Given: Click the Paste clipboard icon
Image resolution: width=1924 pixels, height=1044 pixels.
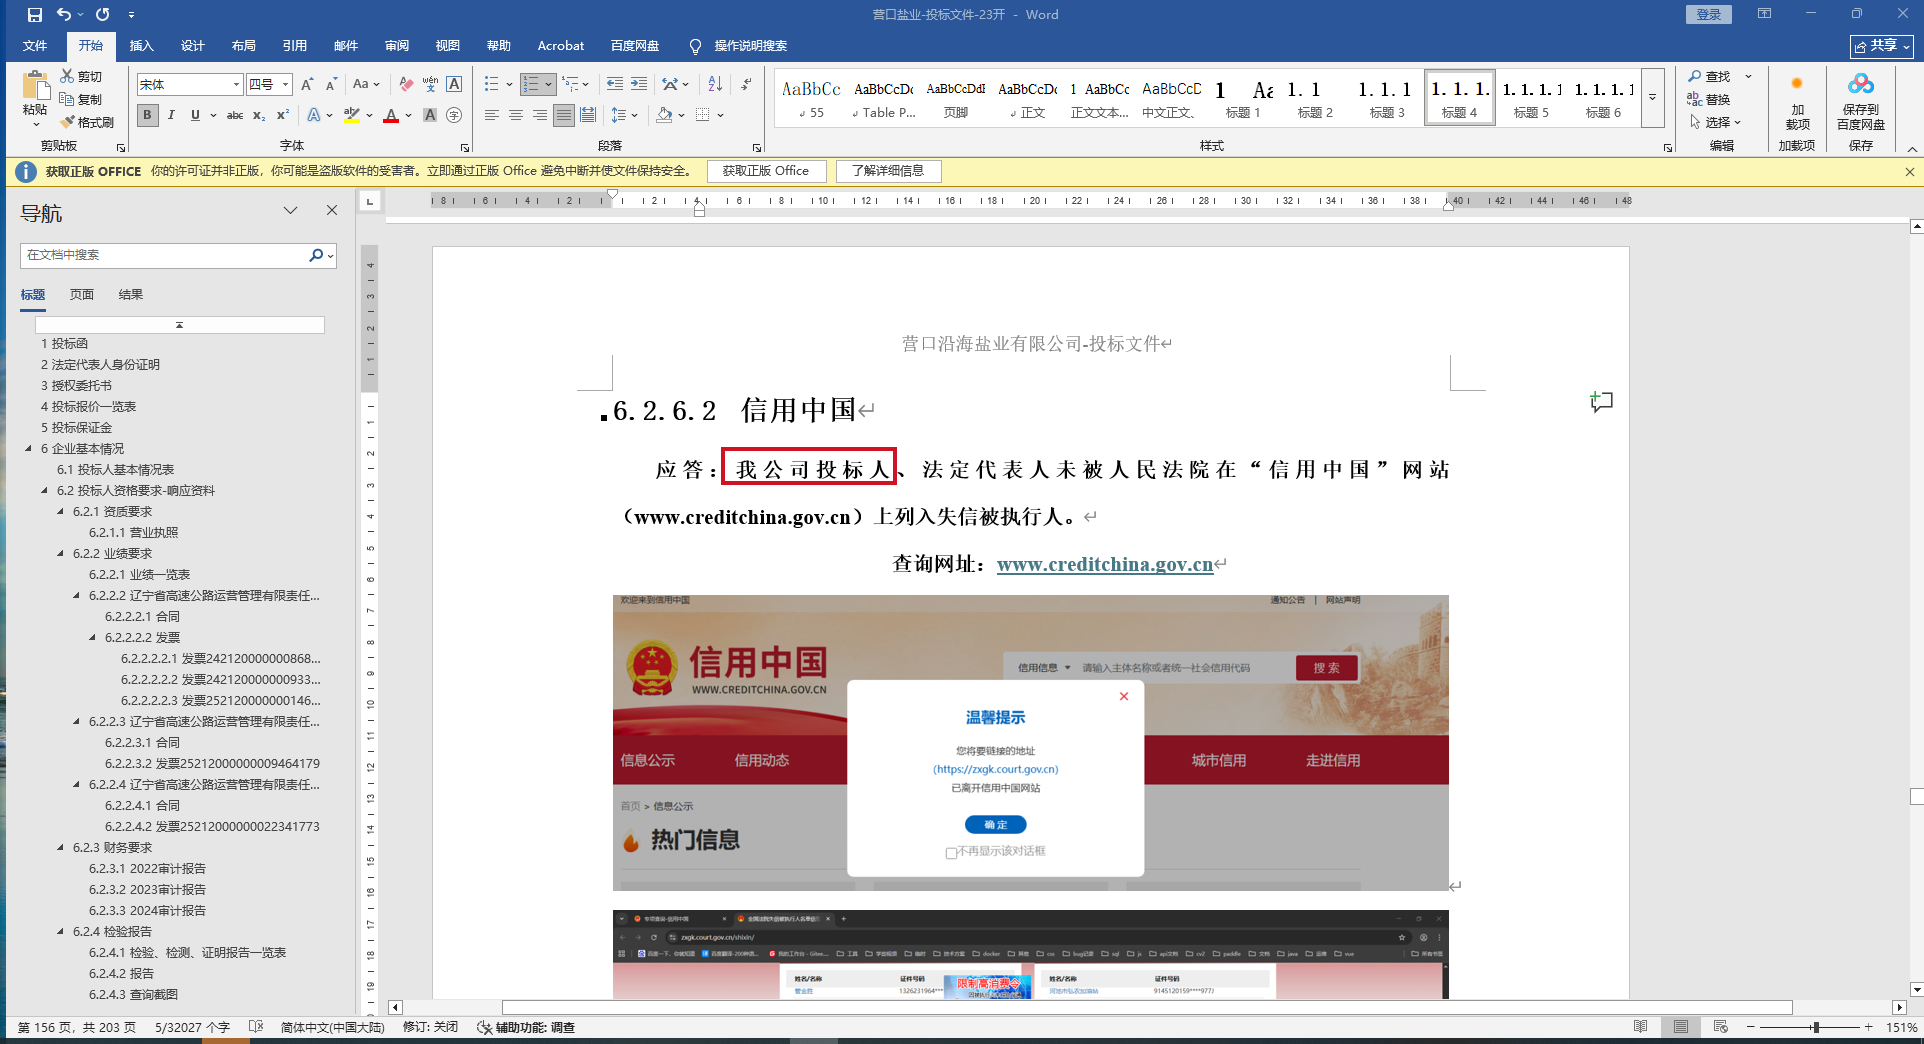Looking at the screenshot, I should point(36,84).
